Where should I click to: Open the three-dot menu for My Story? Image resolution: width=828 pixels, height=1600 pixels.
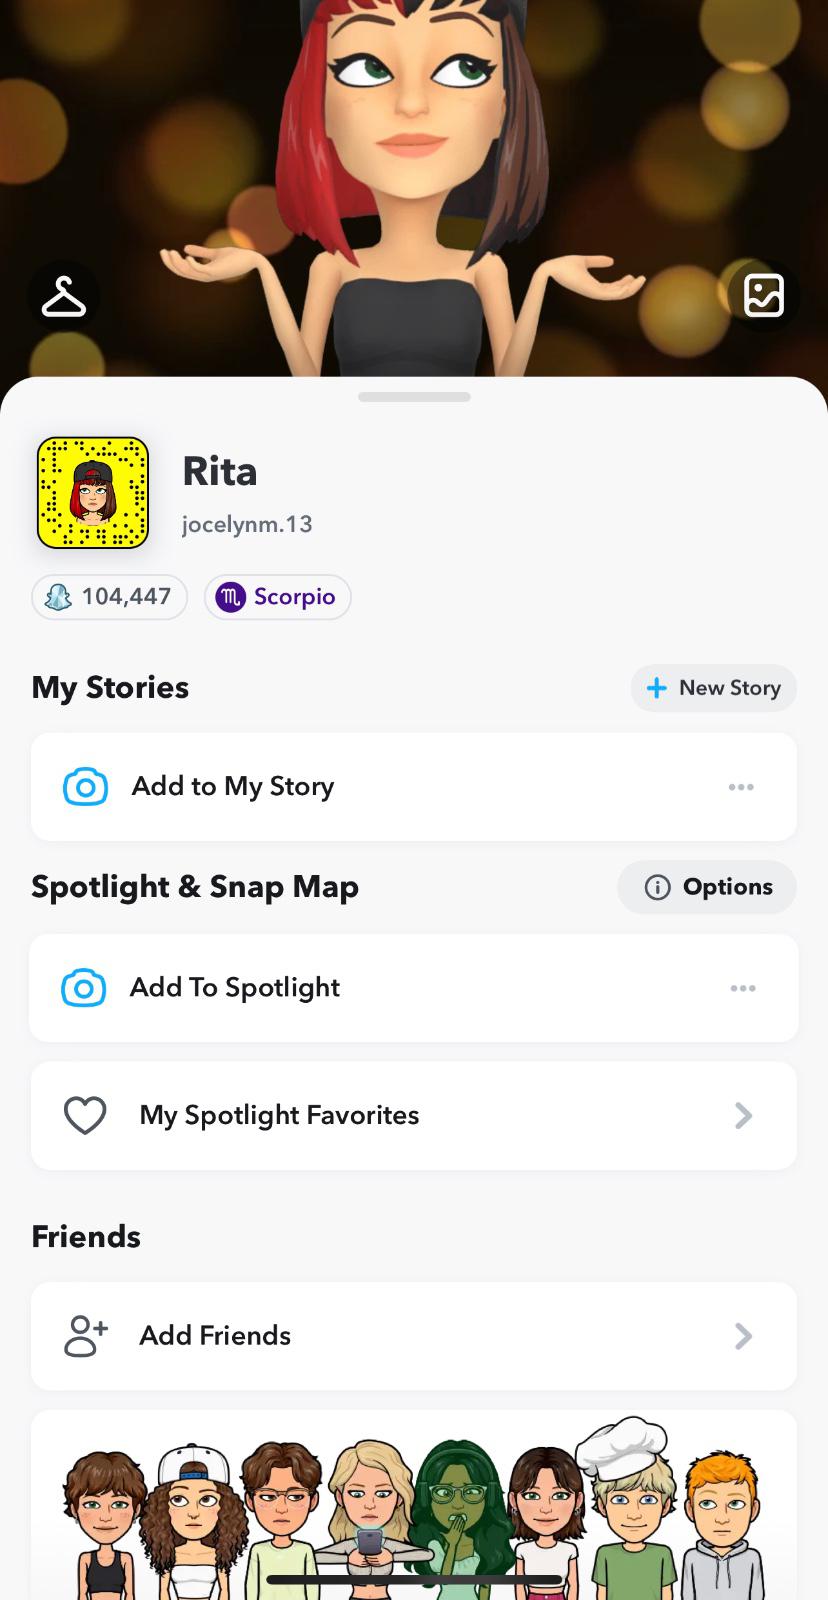(x=741, y=787)
